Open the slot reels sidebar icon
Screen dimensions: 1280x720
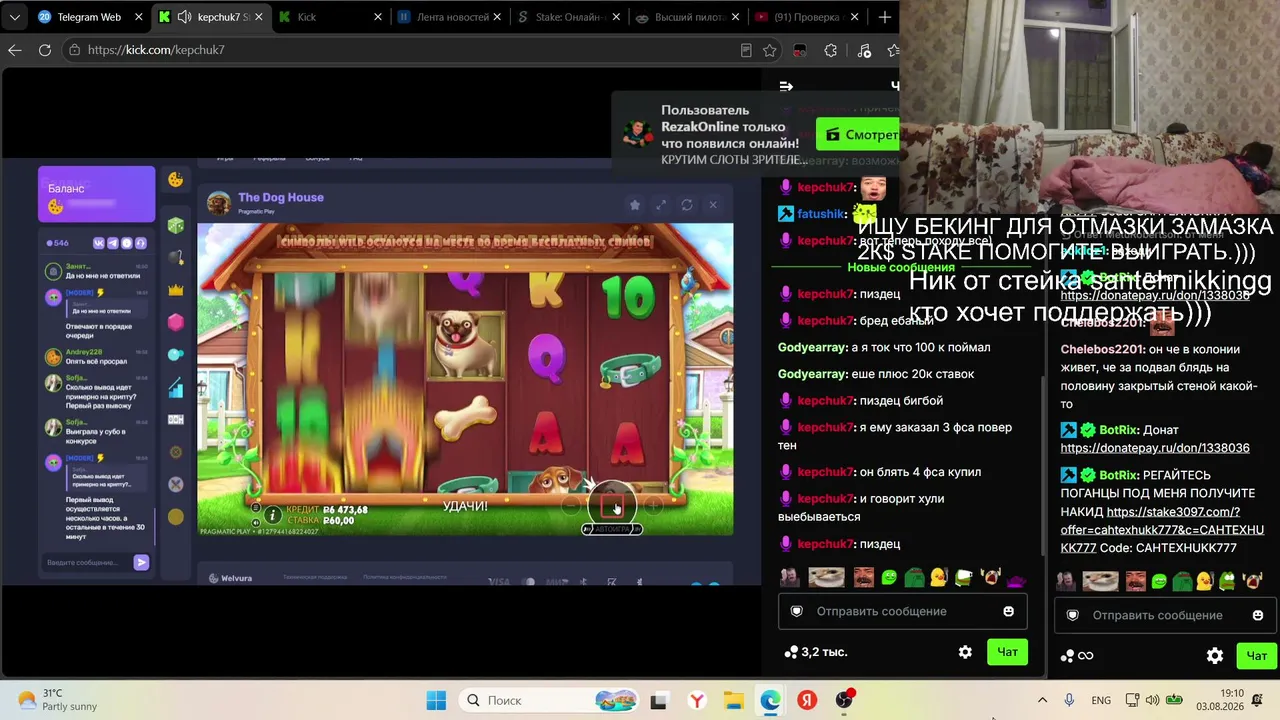coord(176,420)
